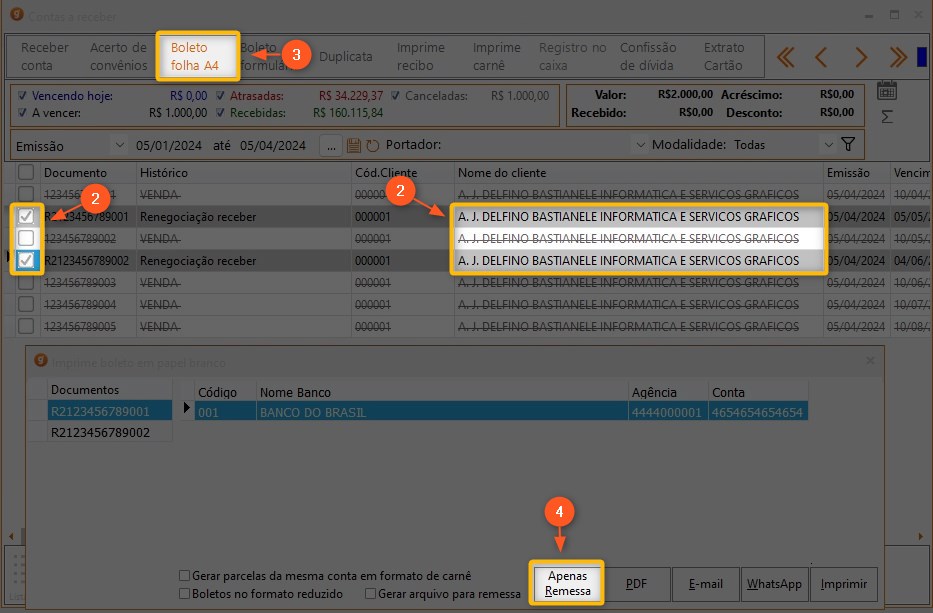Select document R2123456789002 in Documentos list
The image size is (933, 613).
click(x=100, y=432)
